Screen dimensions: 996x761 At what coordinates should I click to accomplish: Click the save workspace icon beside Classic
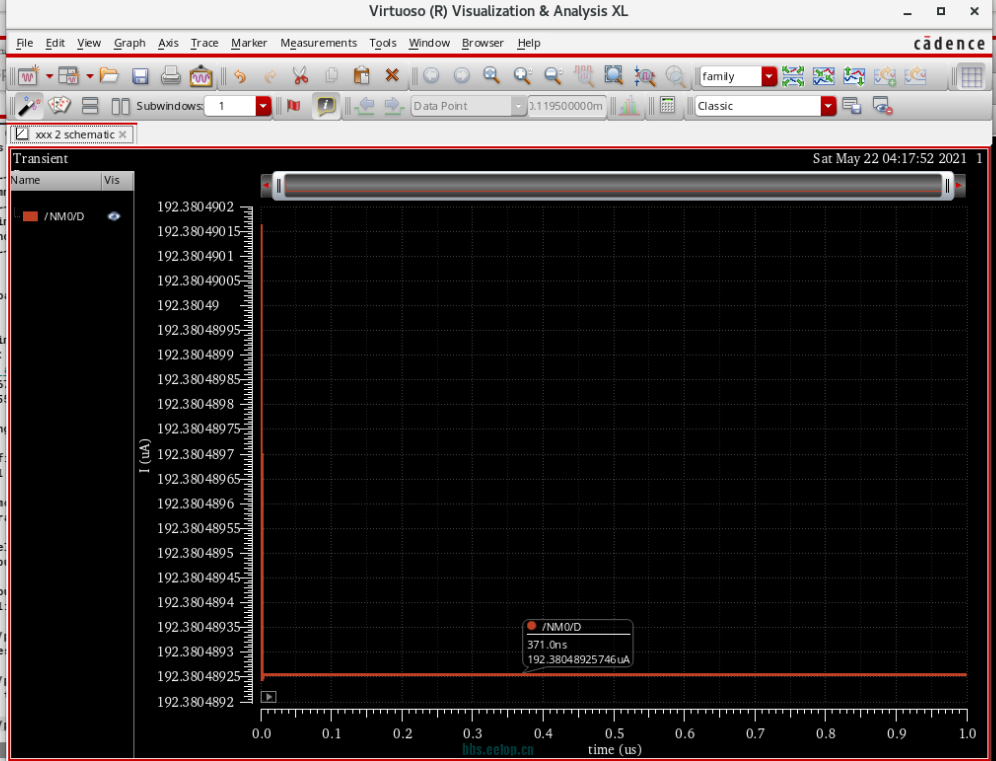[851, 105]
